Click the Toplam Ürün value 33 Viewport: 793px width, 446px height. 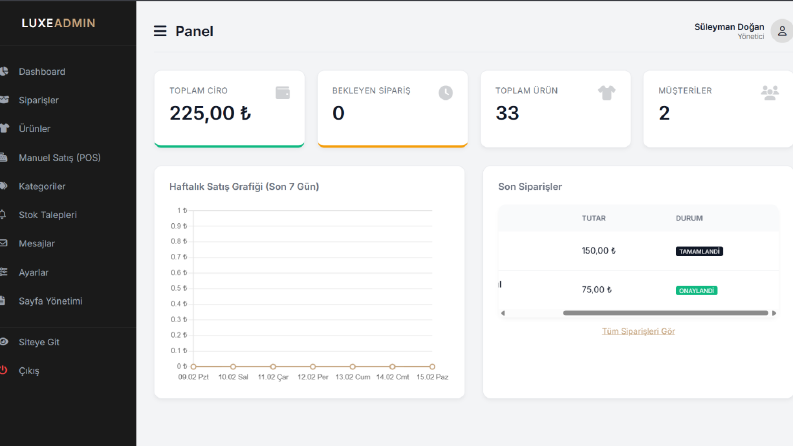[x=507, y=113]
